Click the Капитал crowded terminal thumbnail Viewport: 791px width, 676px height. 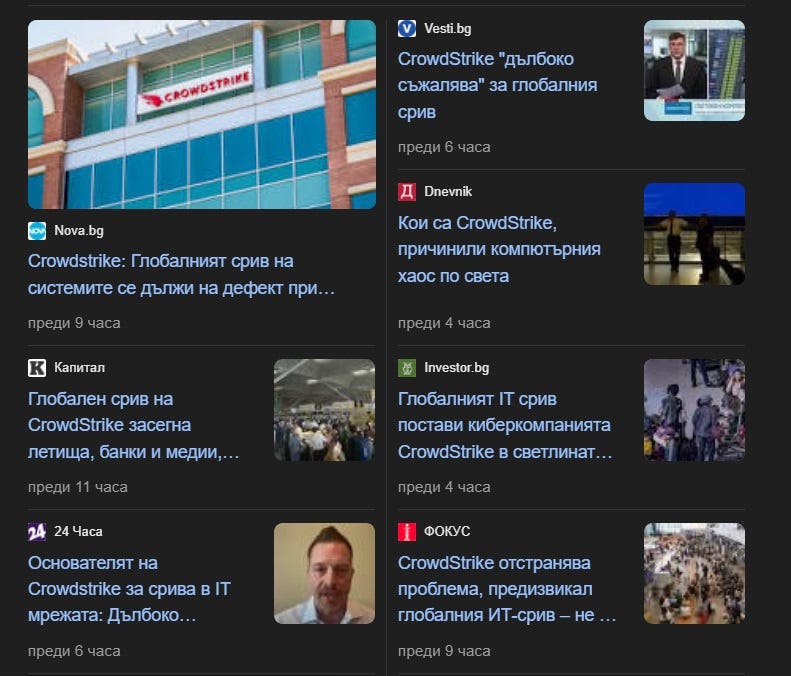(324, 410)
